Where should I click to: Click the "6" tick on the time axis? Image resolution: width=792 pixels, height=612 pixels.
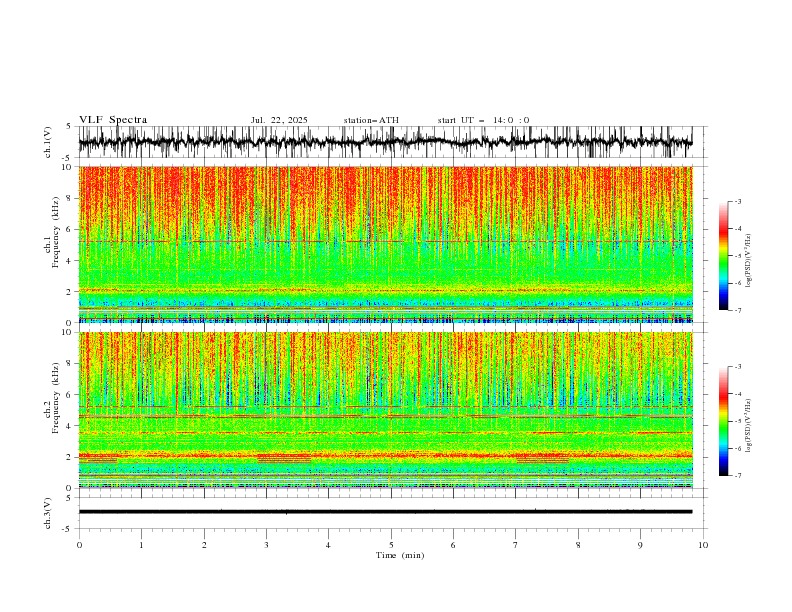[453, 545]
